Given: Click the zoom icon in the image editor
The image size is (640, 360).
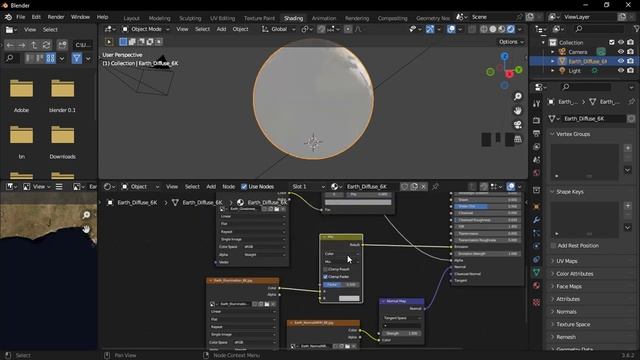Looking at the screenshot, I should (x=86, y=215).
